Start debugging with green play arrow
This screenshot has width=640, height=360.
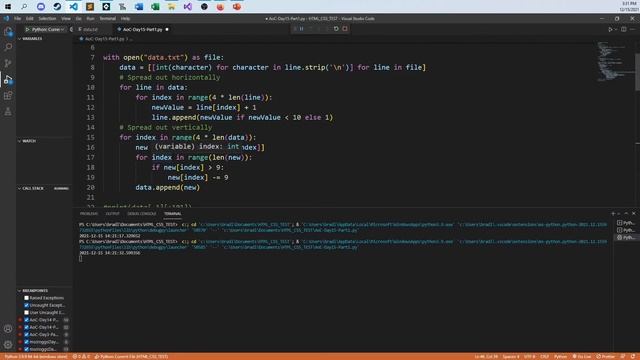27,29
